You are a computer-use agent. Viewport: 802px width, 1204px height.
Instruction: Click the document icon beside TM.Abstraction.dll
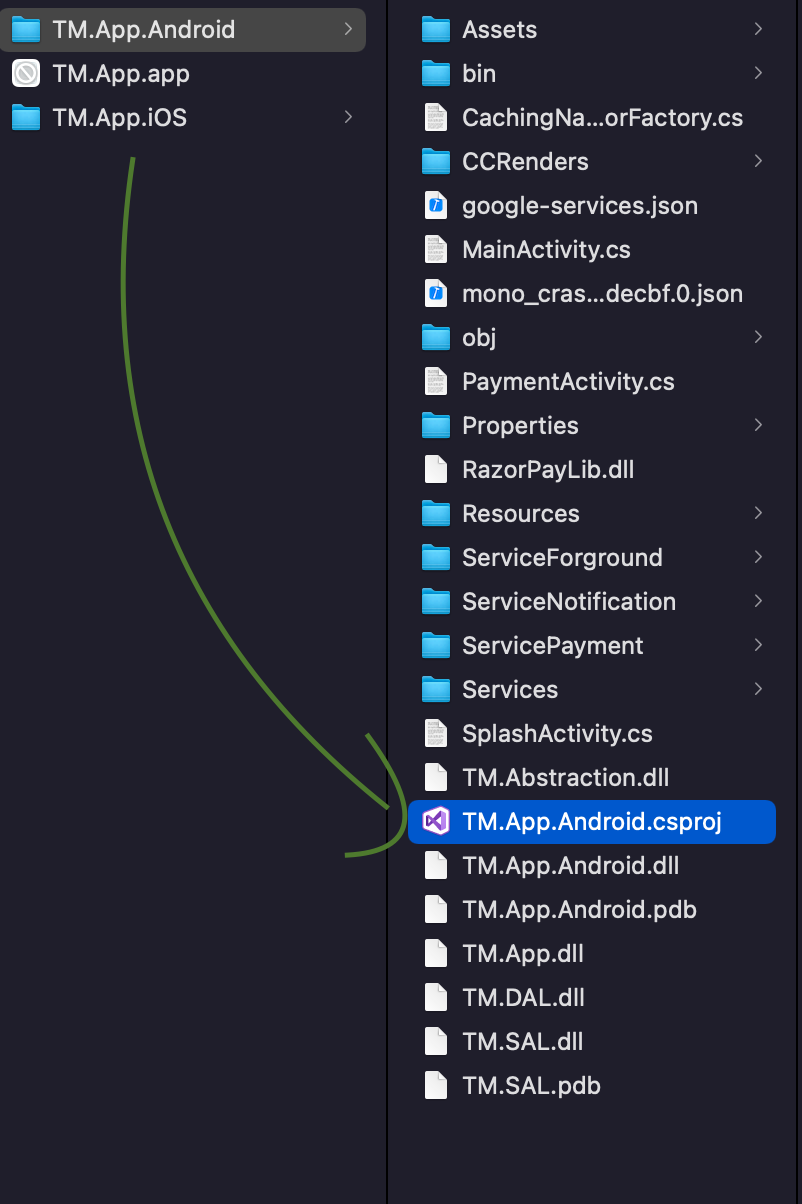point(435,777)
